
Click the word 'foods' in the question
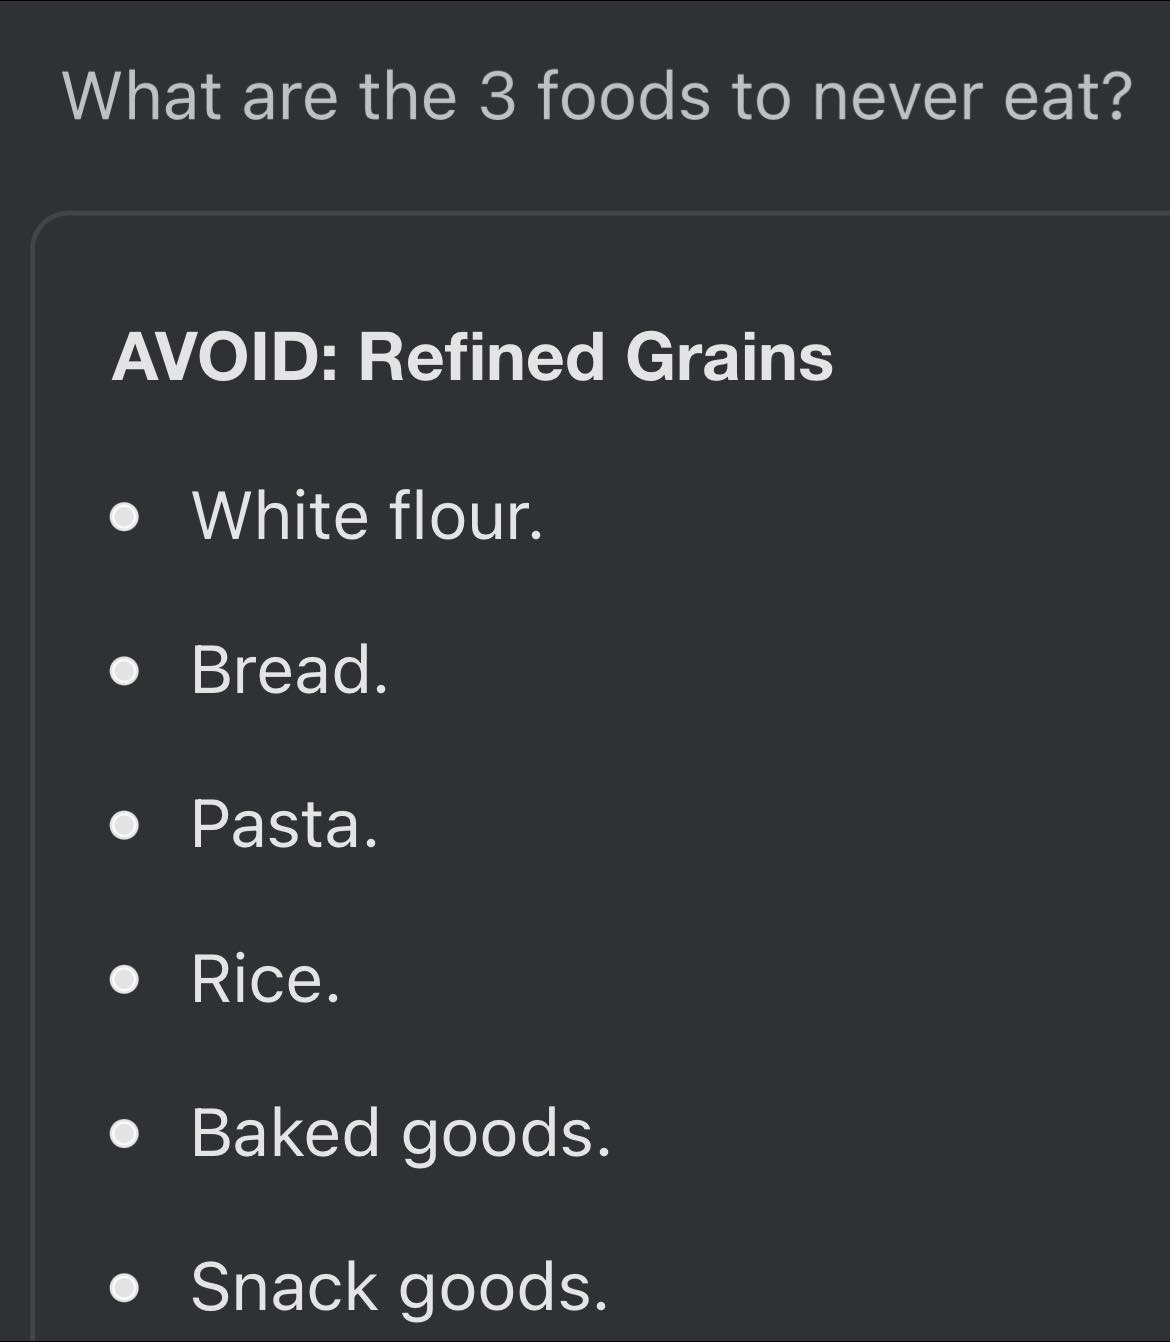[624, 96]
